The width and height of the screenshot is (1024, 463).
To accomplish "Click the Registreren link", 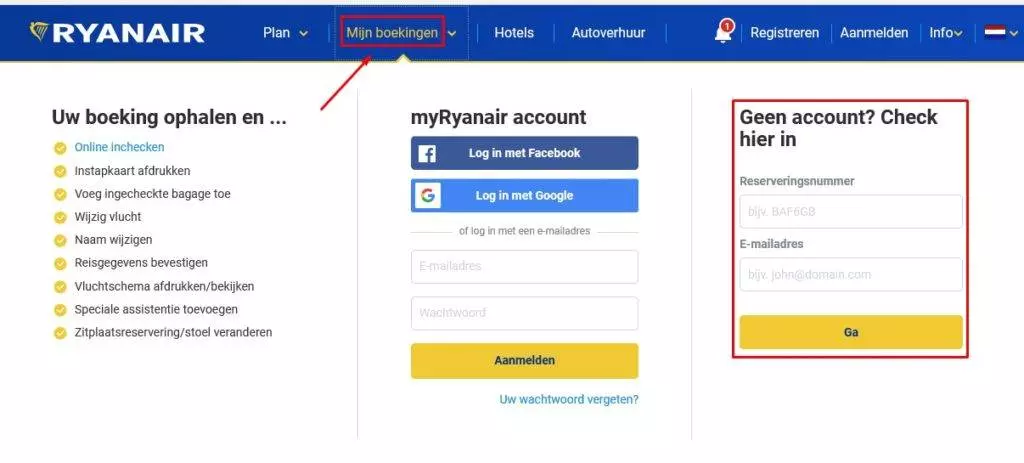I will pyautogui.click(x=784, y=33).
